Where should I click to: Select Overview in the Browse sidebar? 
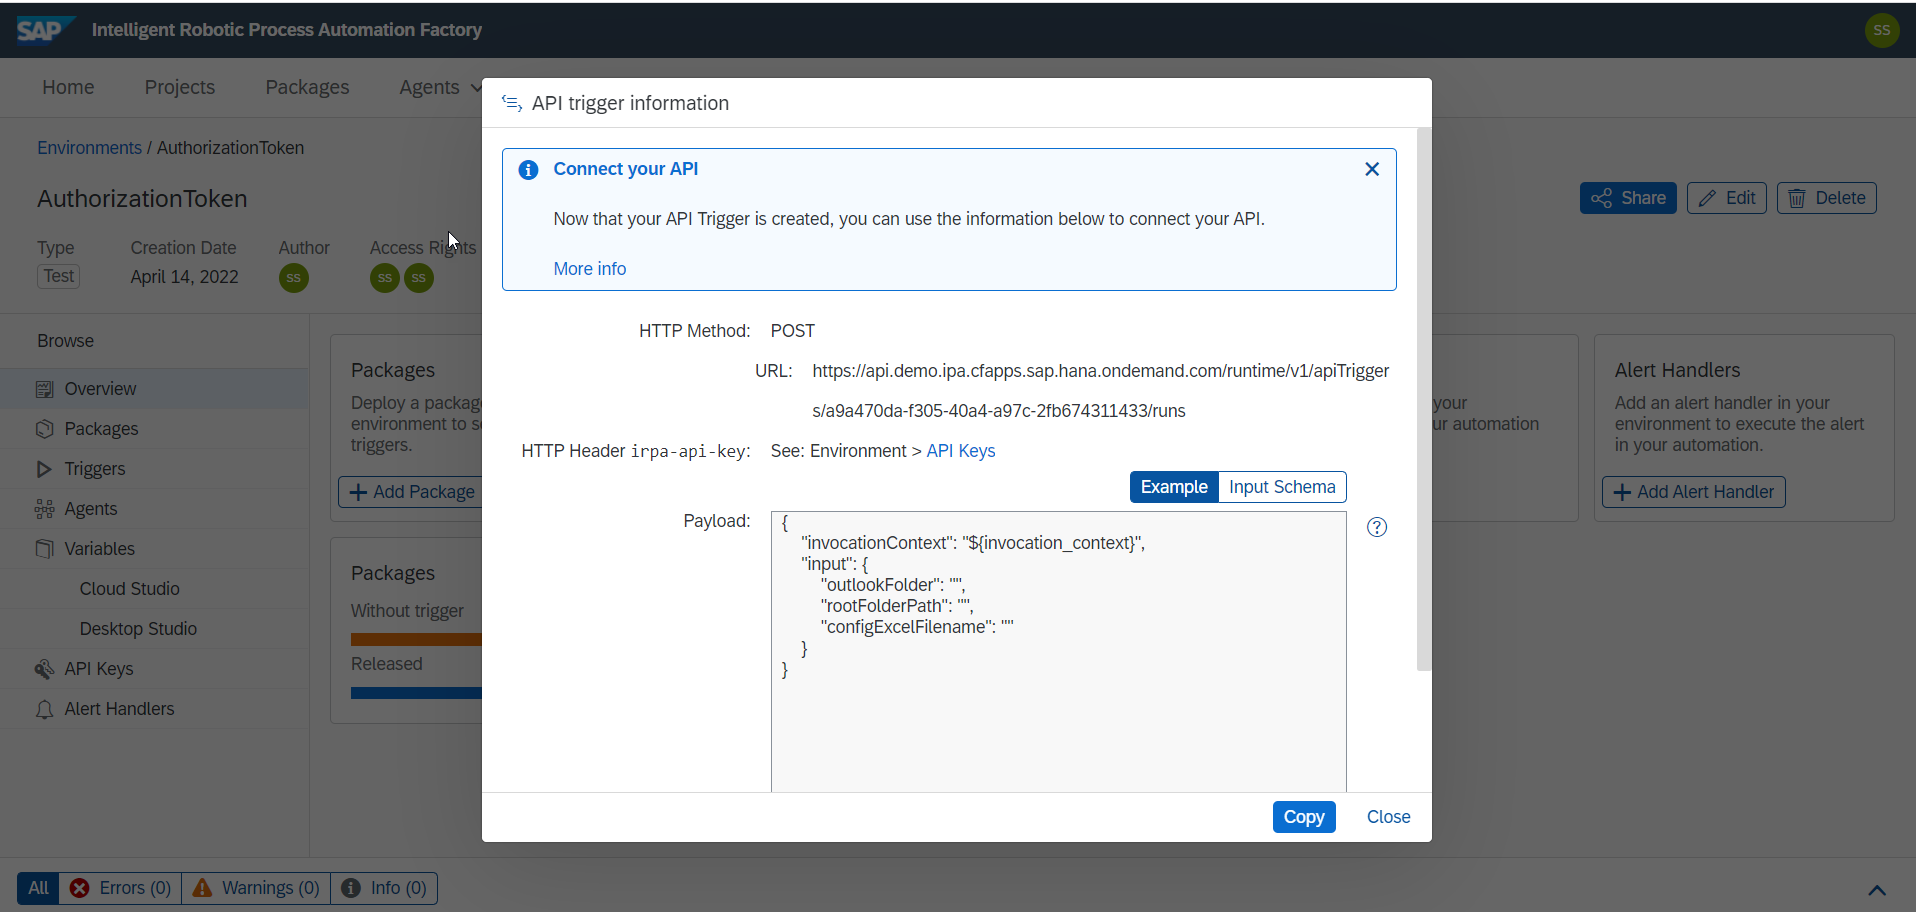[x=154, y=389]
